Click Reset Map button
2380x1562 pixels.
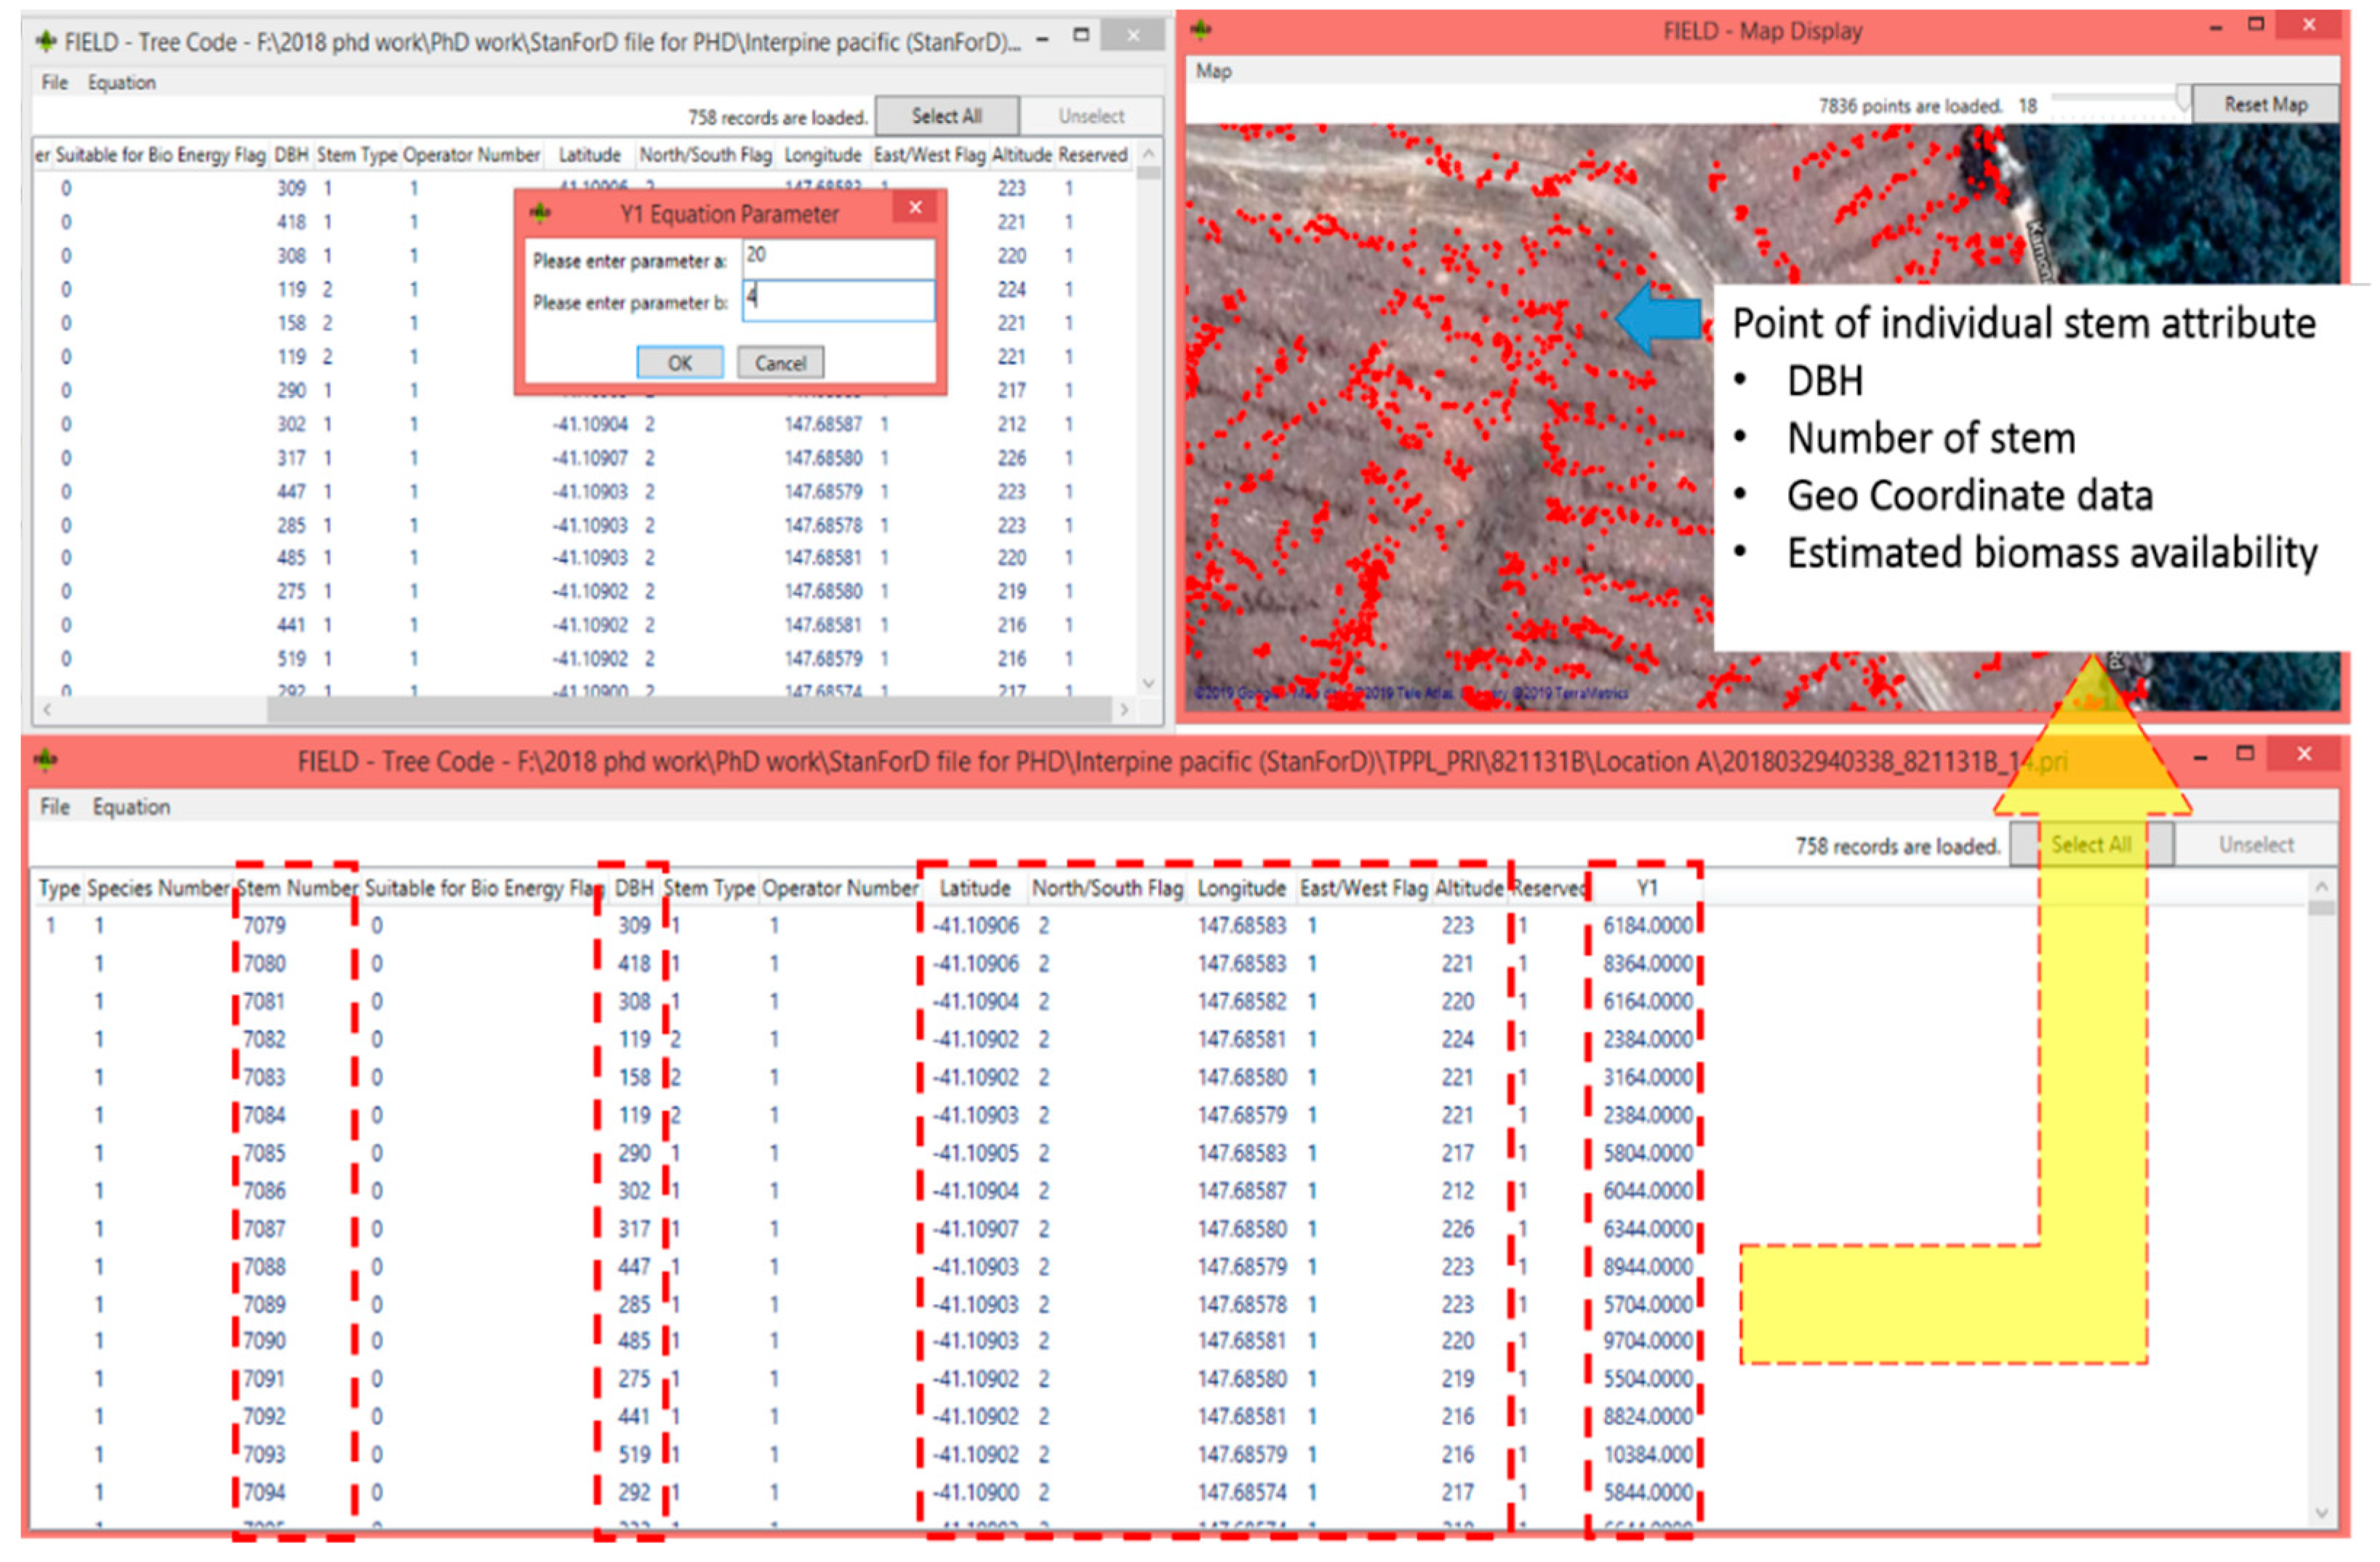pyautogui.click(x=2266, y=104)
